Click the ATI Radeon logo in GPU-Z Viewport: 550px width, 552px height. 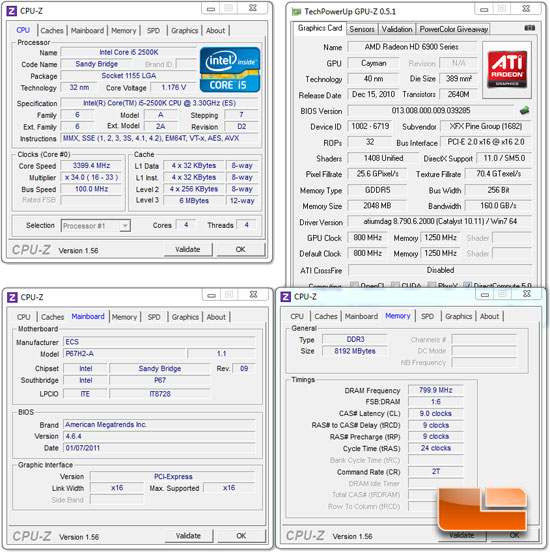tap(507, 69)
